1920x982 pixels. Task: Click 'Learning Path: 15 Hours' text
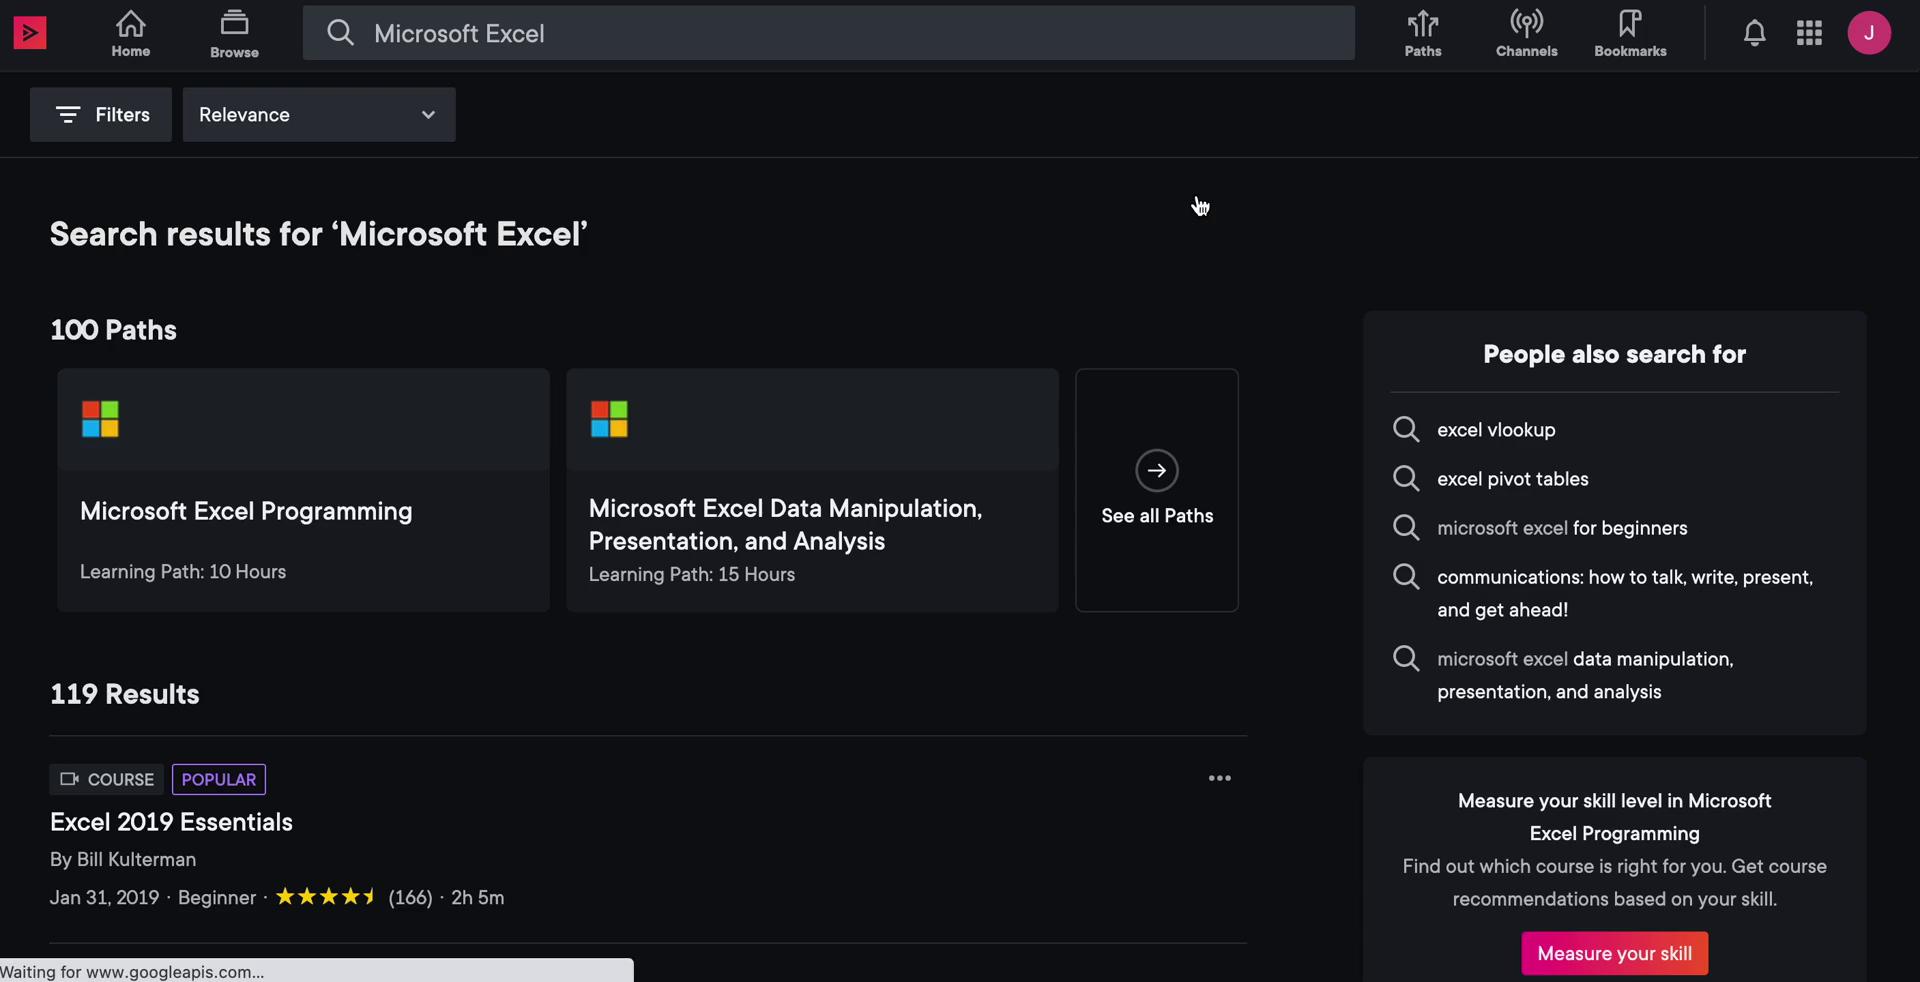[692, 575]
